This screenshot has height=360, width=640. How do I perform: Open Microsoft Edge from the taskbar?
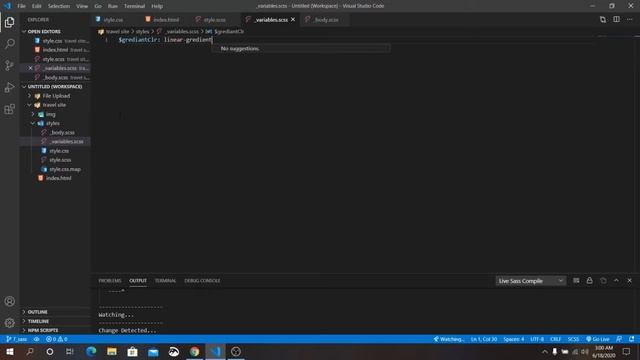(91, 351)
